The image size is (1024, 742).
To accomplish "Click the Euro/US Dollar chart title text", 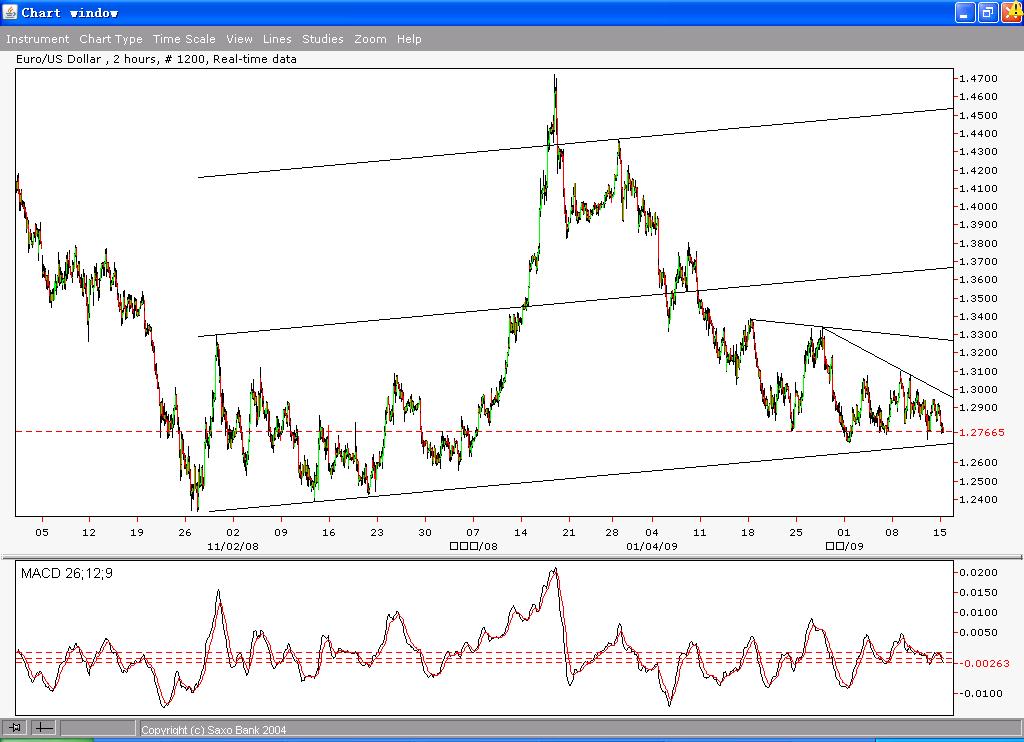I will pyautogui.click(x=156, y=59).
